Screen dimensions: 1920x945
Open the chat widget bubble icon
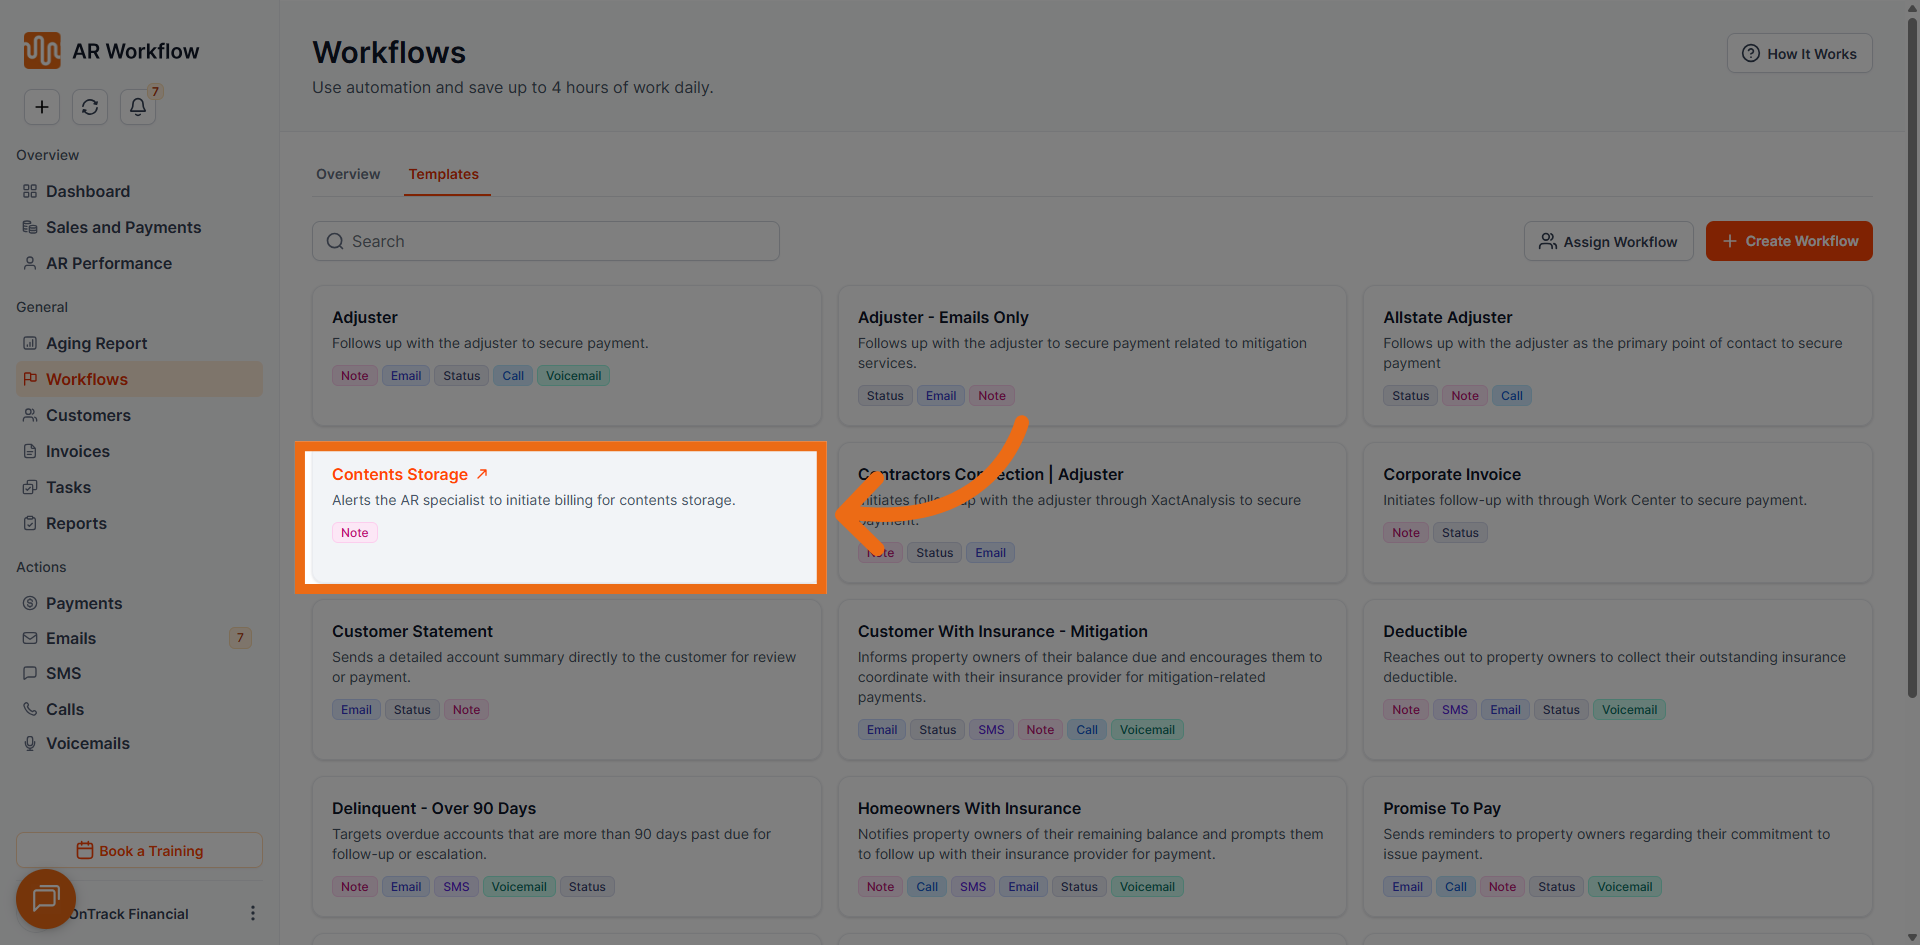[x=45, y=898]
